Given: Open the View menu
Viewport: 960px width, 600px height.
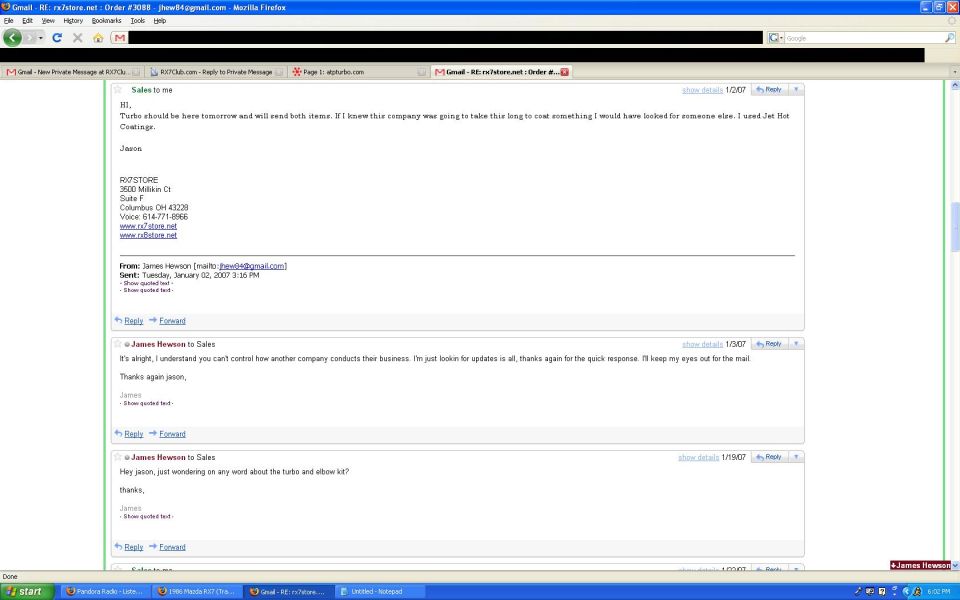Looking at the screenshot, I should (x=48, y=21).
